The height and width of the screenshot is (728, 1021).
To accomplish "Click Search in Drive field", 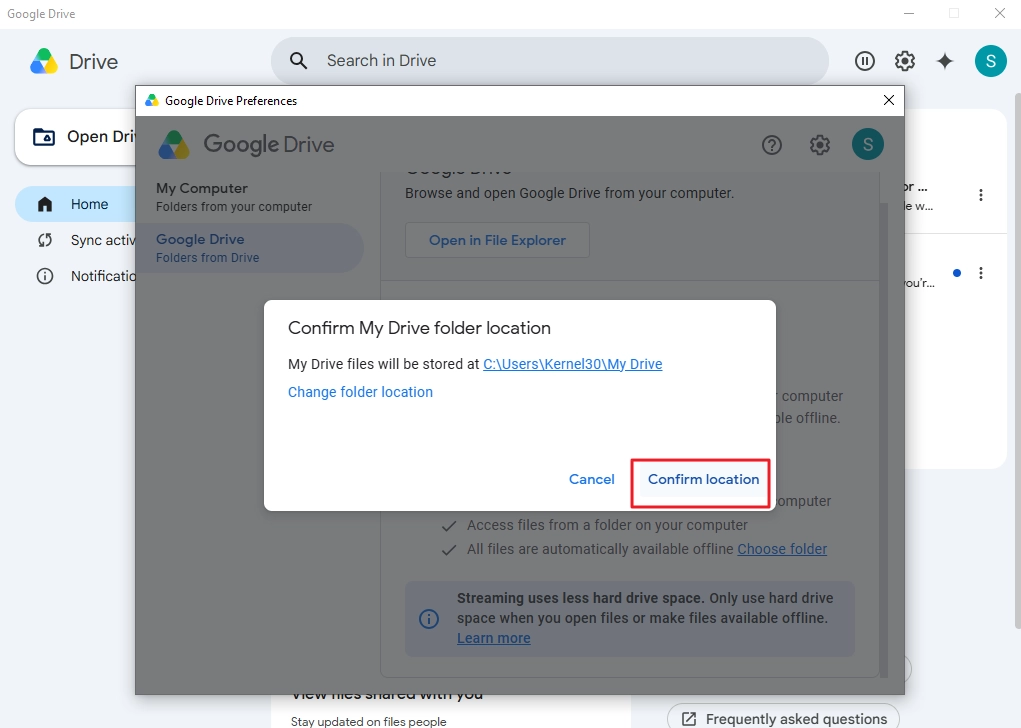I will click(550, 61).
